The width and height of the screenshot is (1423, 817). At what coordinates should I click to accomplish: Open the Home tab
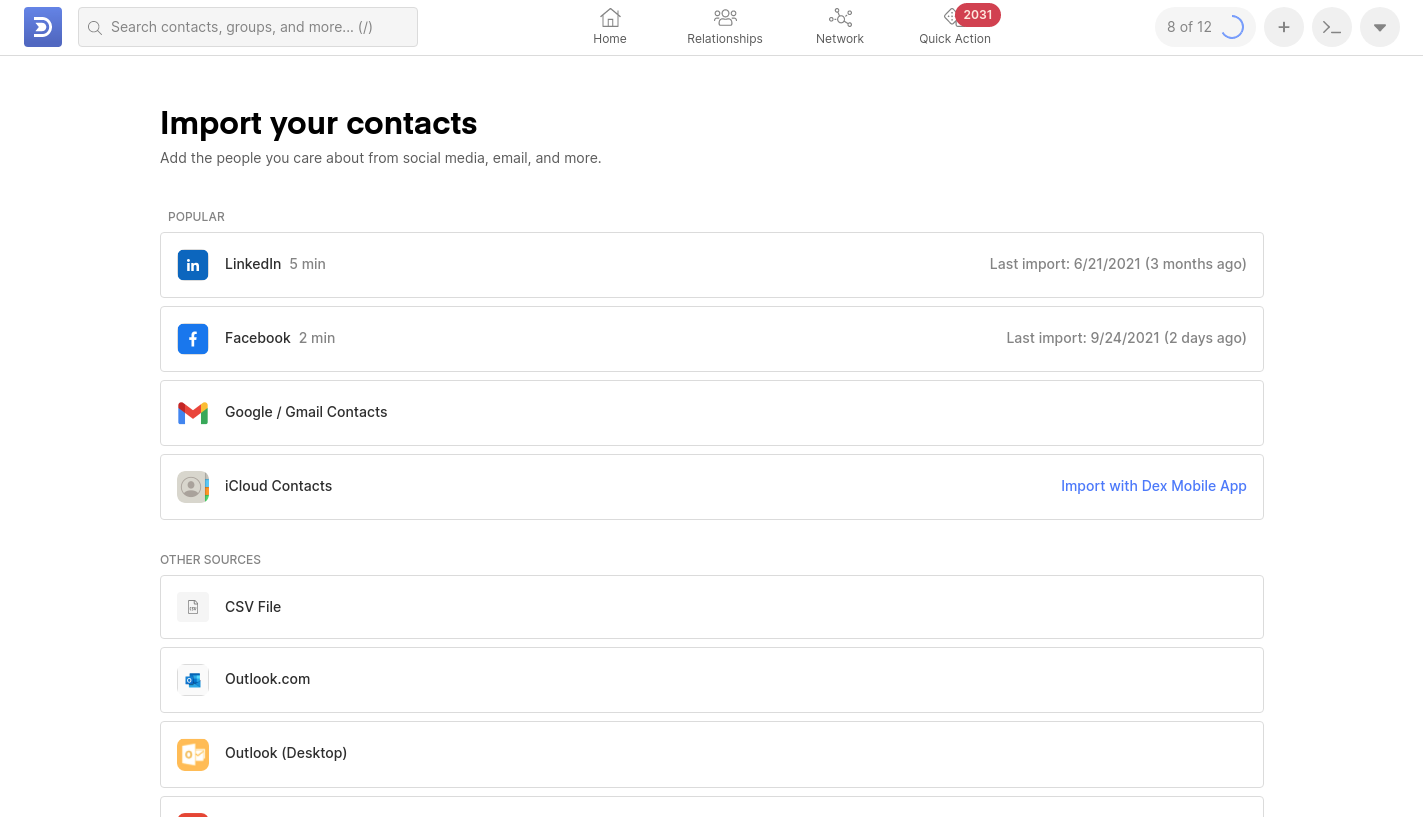pyautogui.click(x=610, y=27)
